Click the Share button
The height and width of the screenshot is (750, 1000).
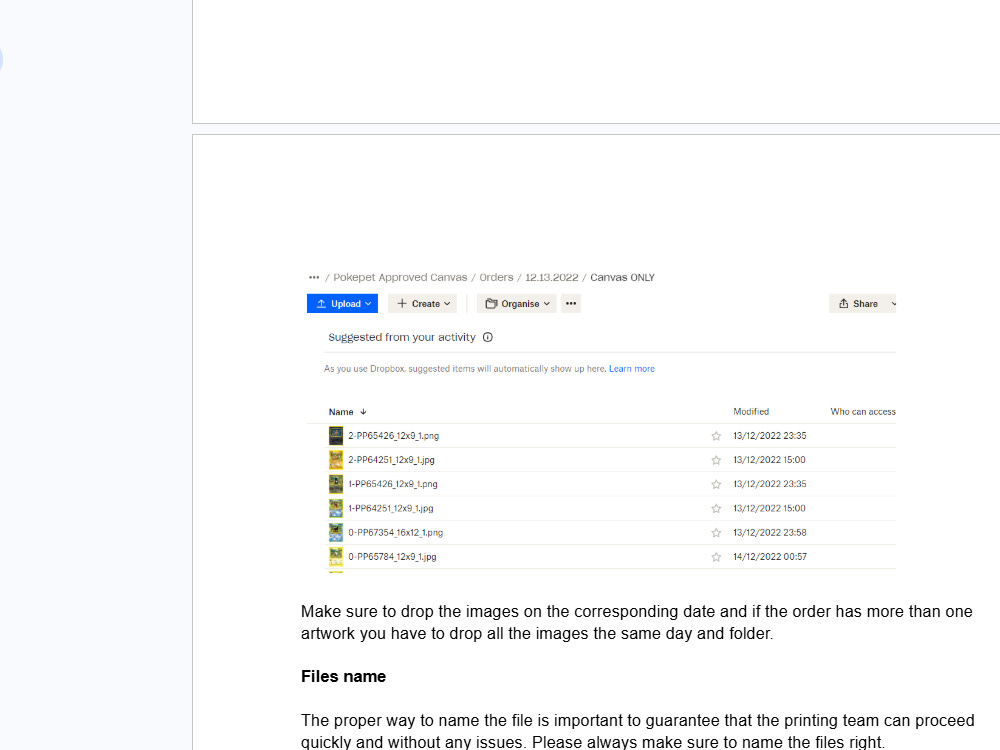[858, 304]
